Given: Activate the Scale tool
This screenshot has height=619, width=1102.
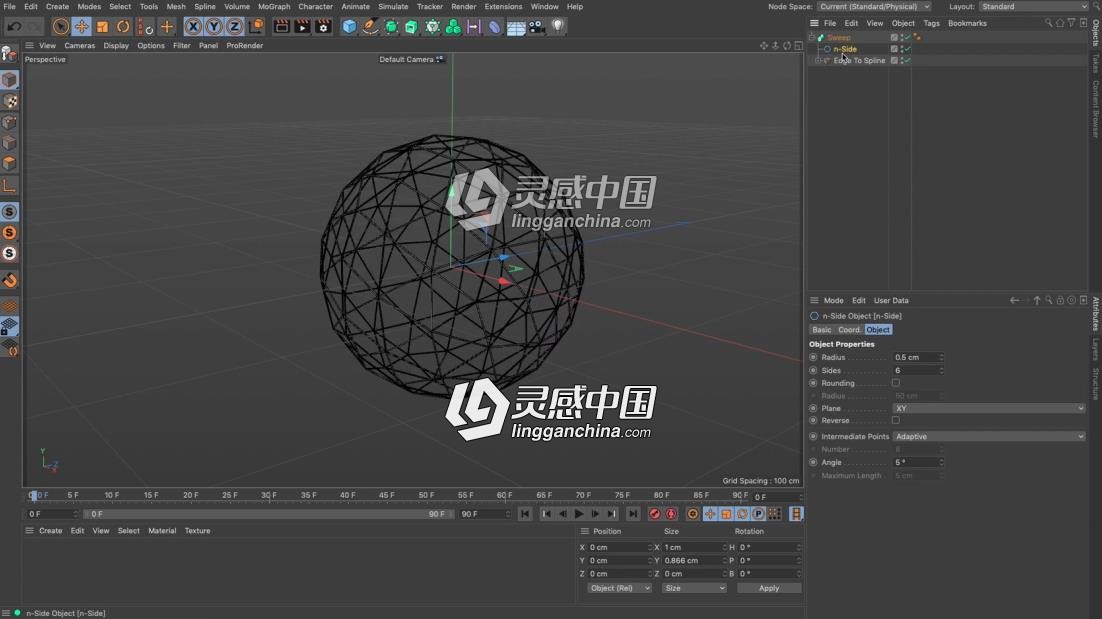Looking at the screenshot, I should 103,27.
